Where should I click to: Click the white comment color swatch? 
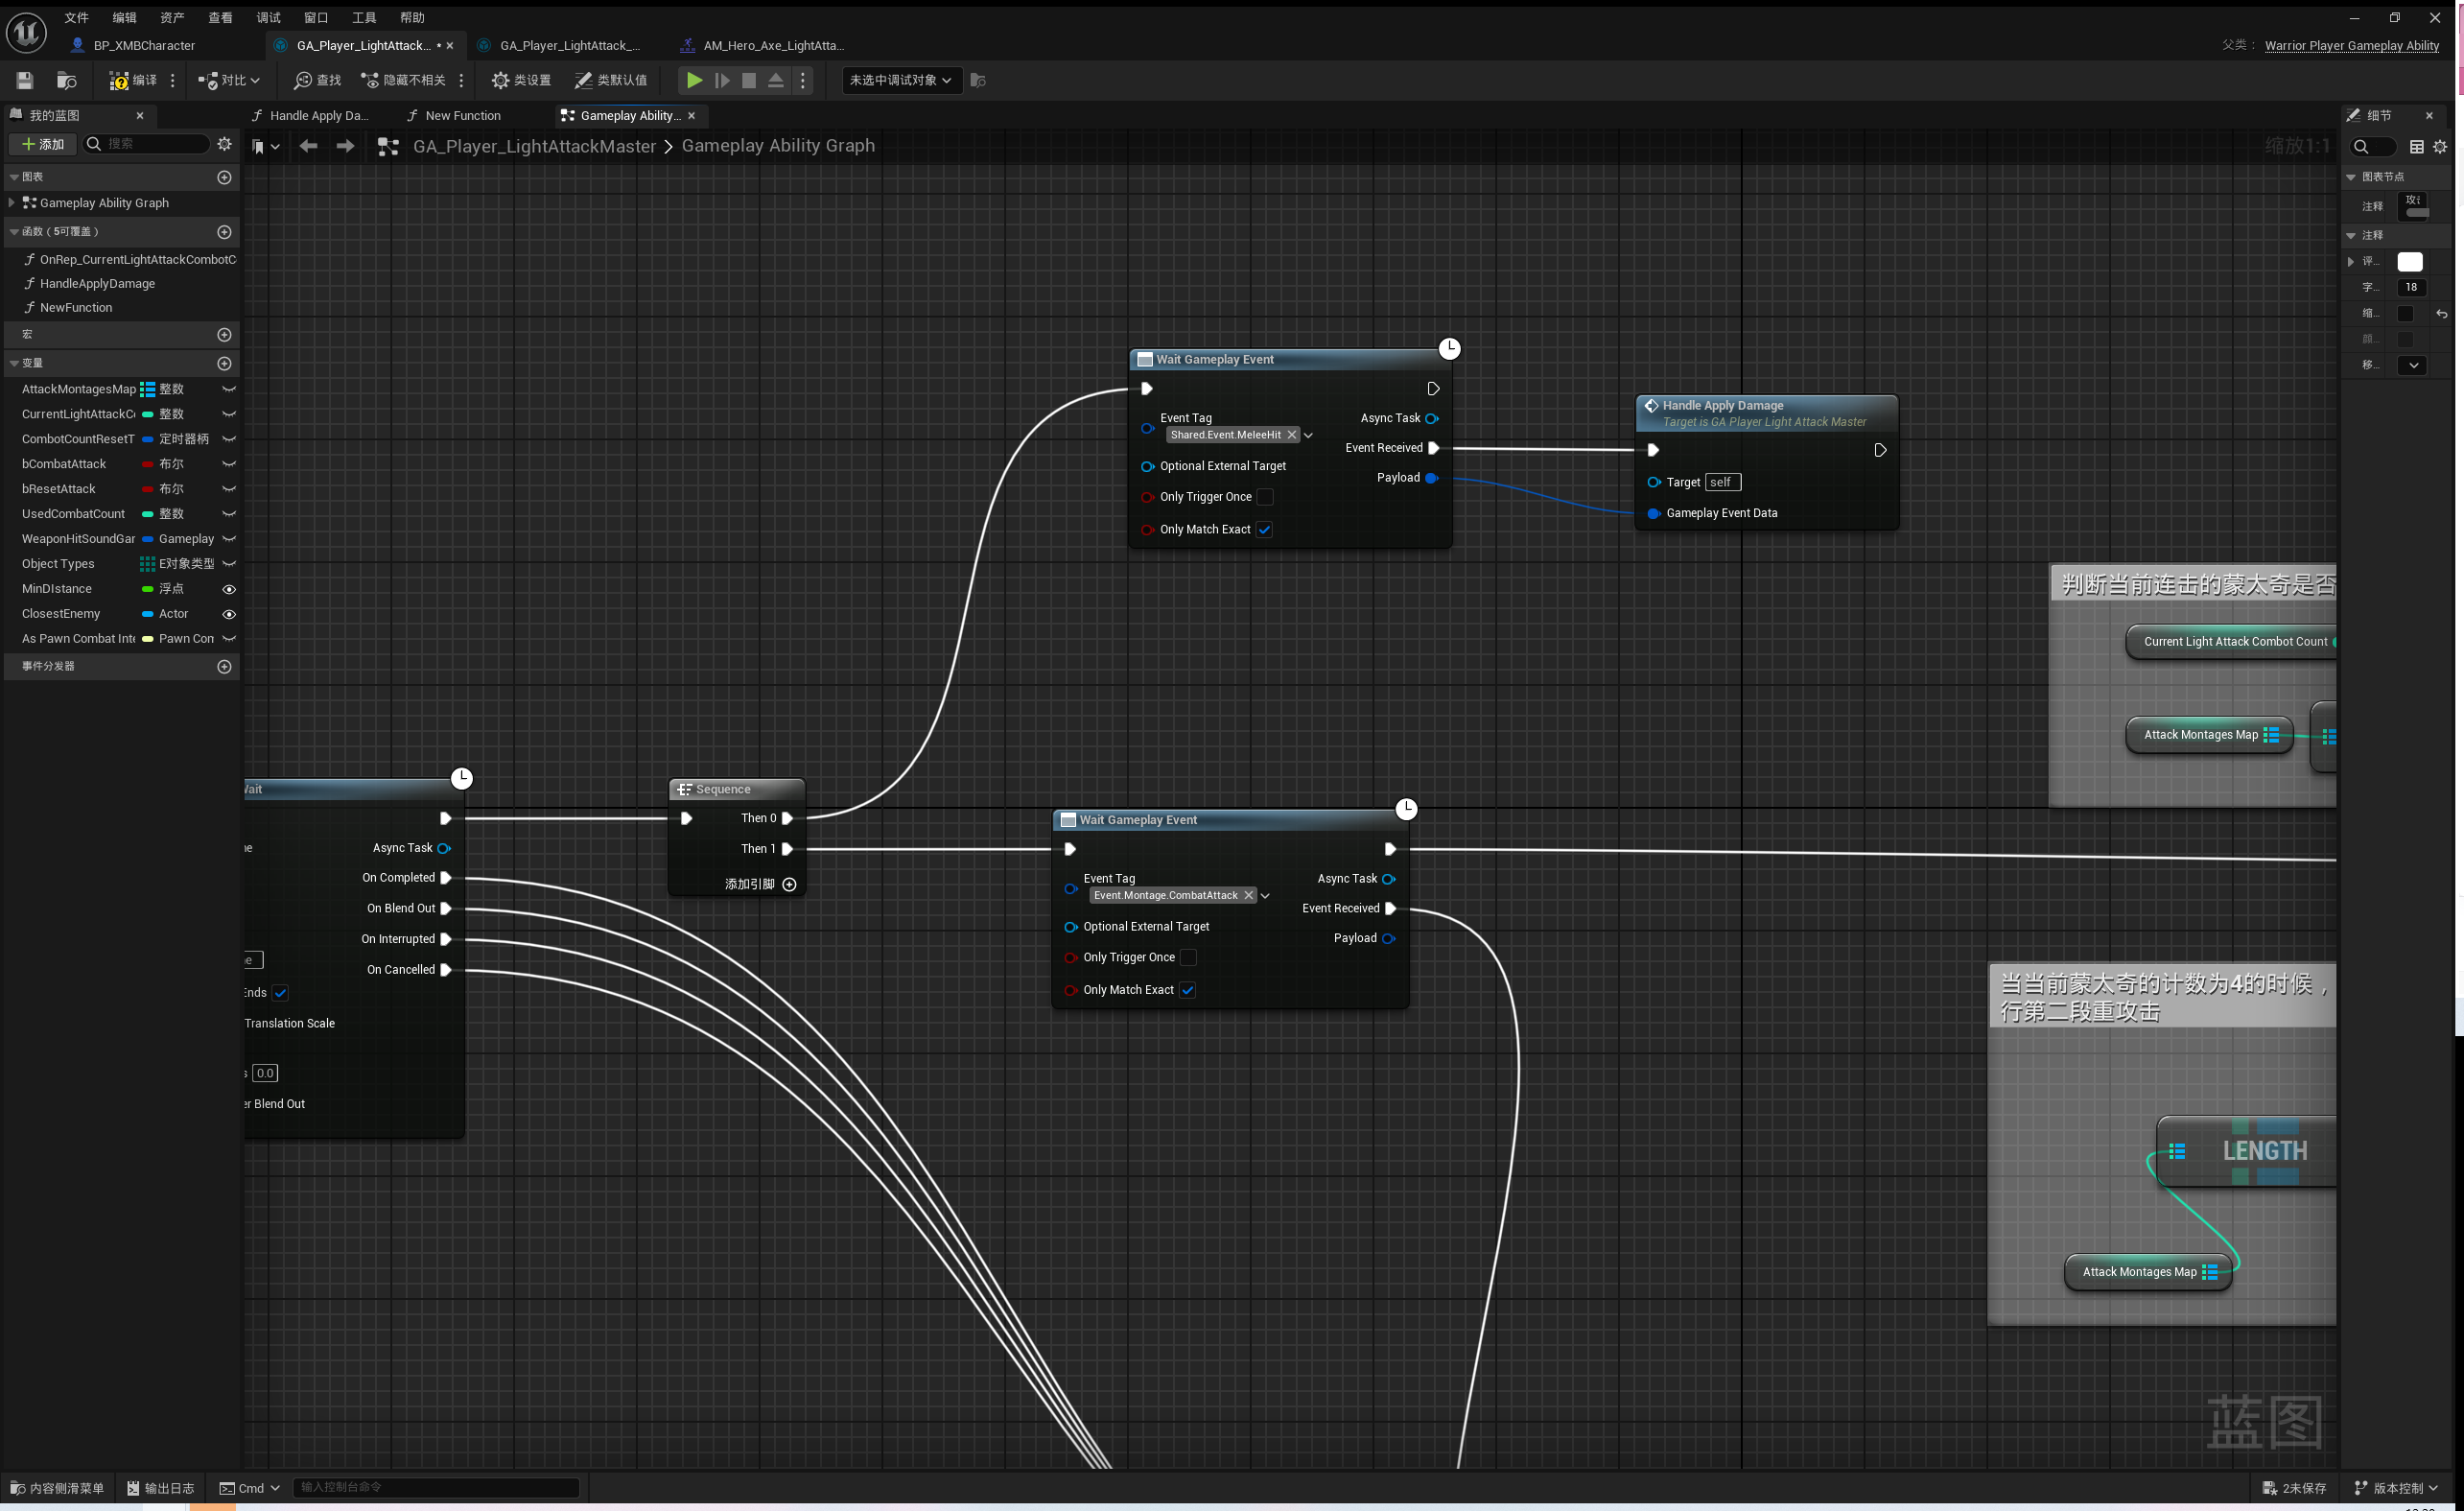point(2409,262)
